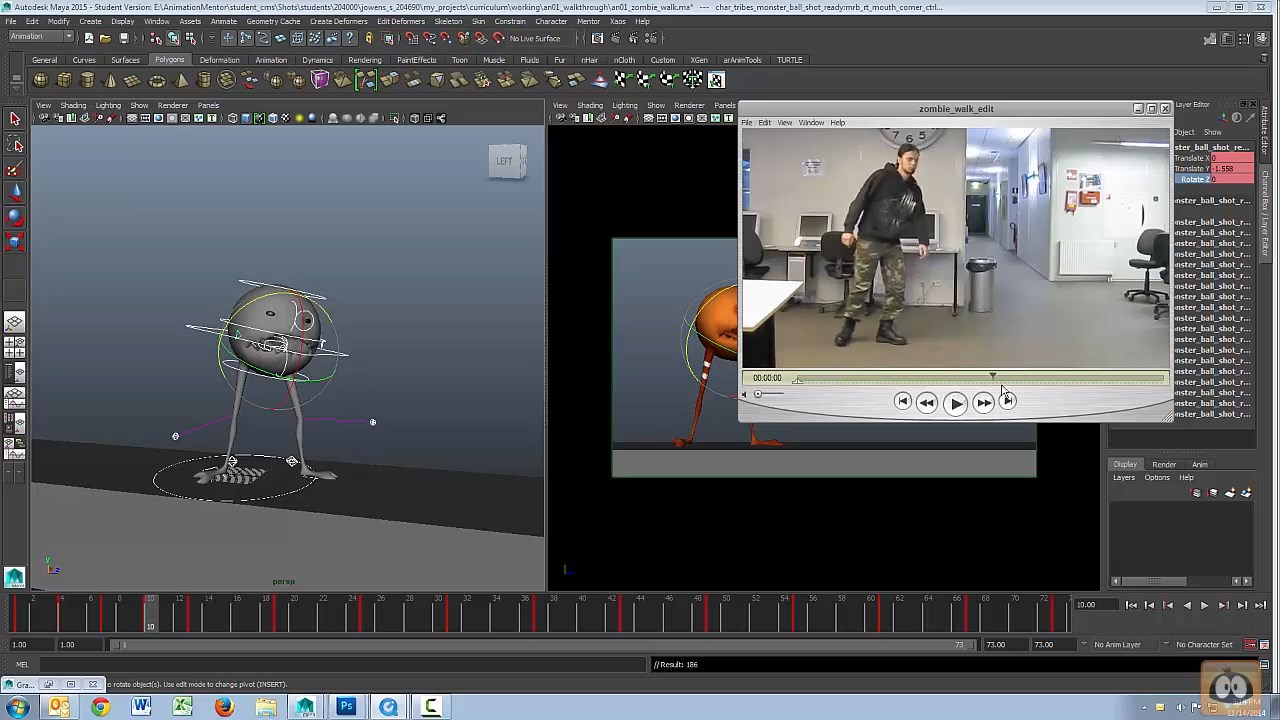Open the Window menu in zombie_walk_edit

click(x=810, y=122)
